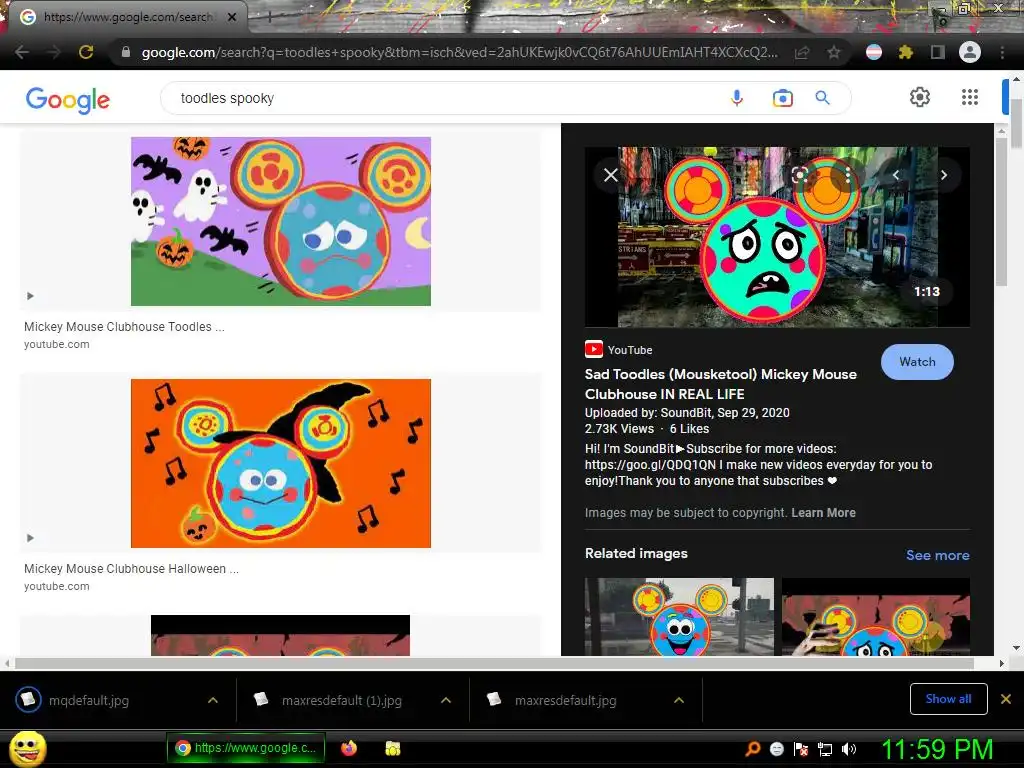Click the magnifier search button
This screenshot has height=768, width=1024.
(x=822, y=98)
